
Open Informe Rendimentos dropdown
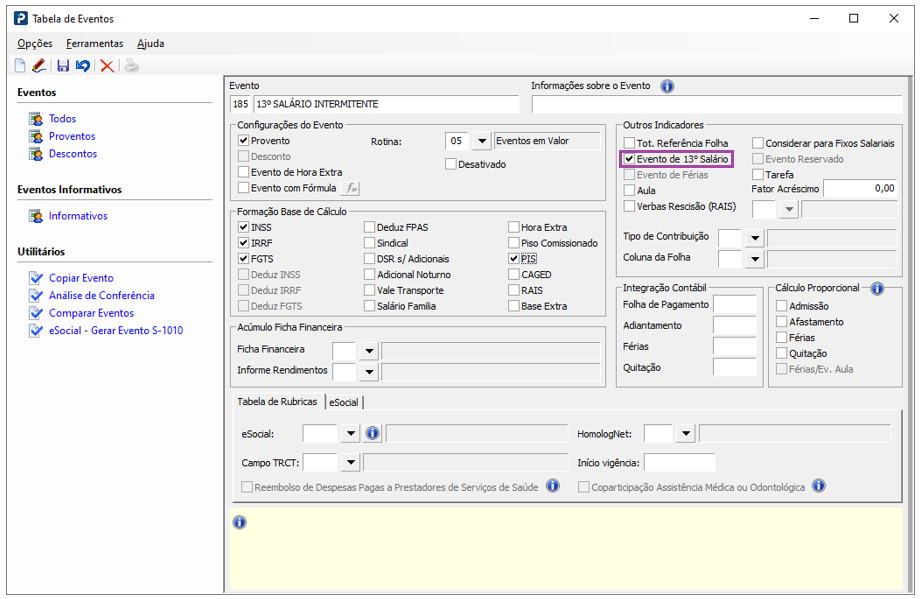(369, 372)
